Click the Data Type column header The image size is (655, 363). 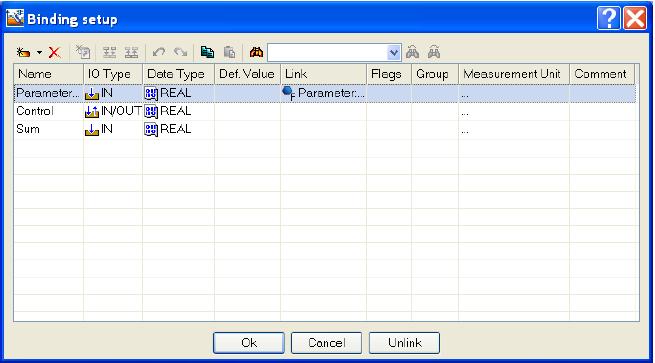coord(178,74)
